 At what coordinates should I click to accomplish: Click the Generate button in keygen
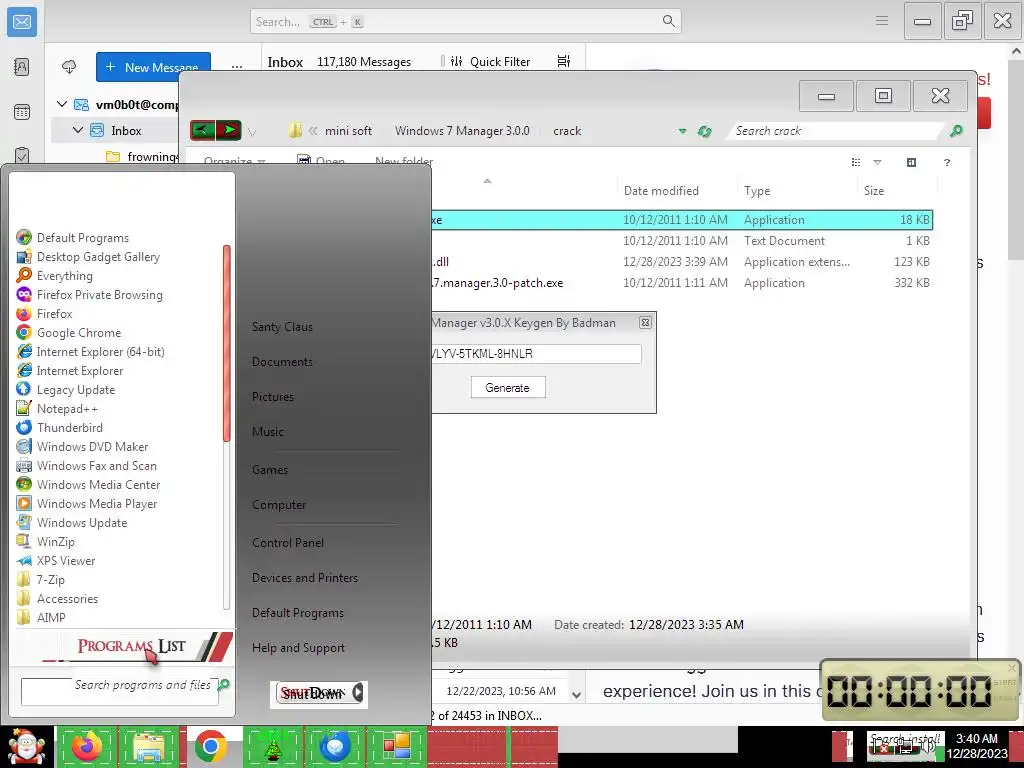coord(508,387)
